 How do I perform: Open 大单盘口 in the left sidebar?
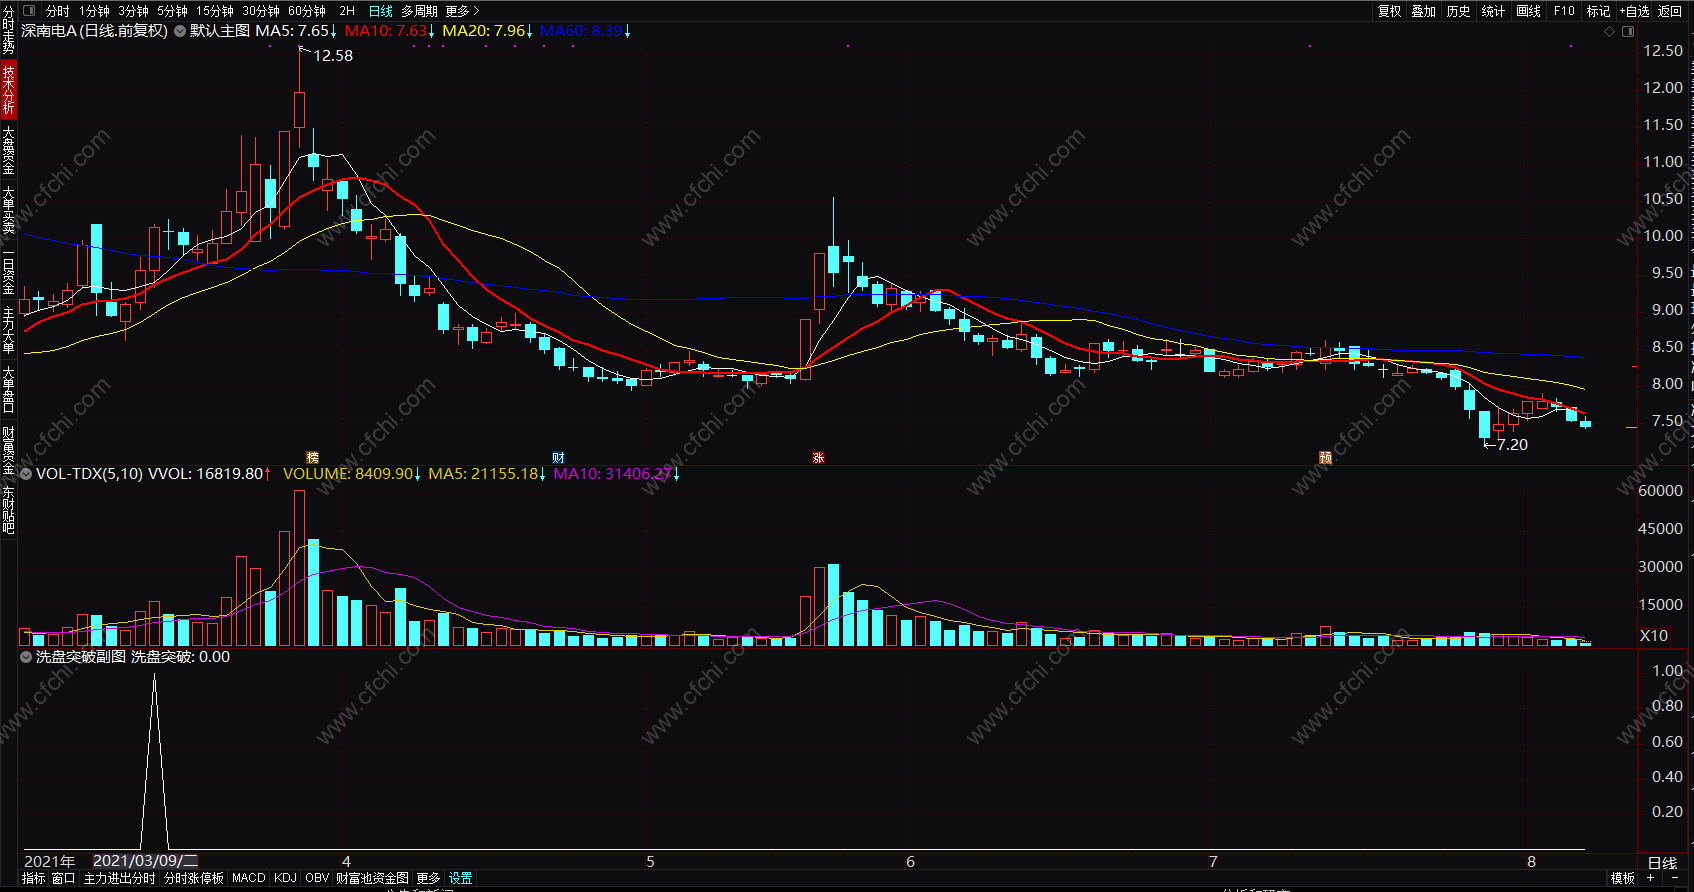(x=8, y=390)
